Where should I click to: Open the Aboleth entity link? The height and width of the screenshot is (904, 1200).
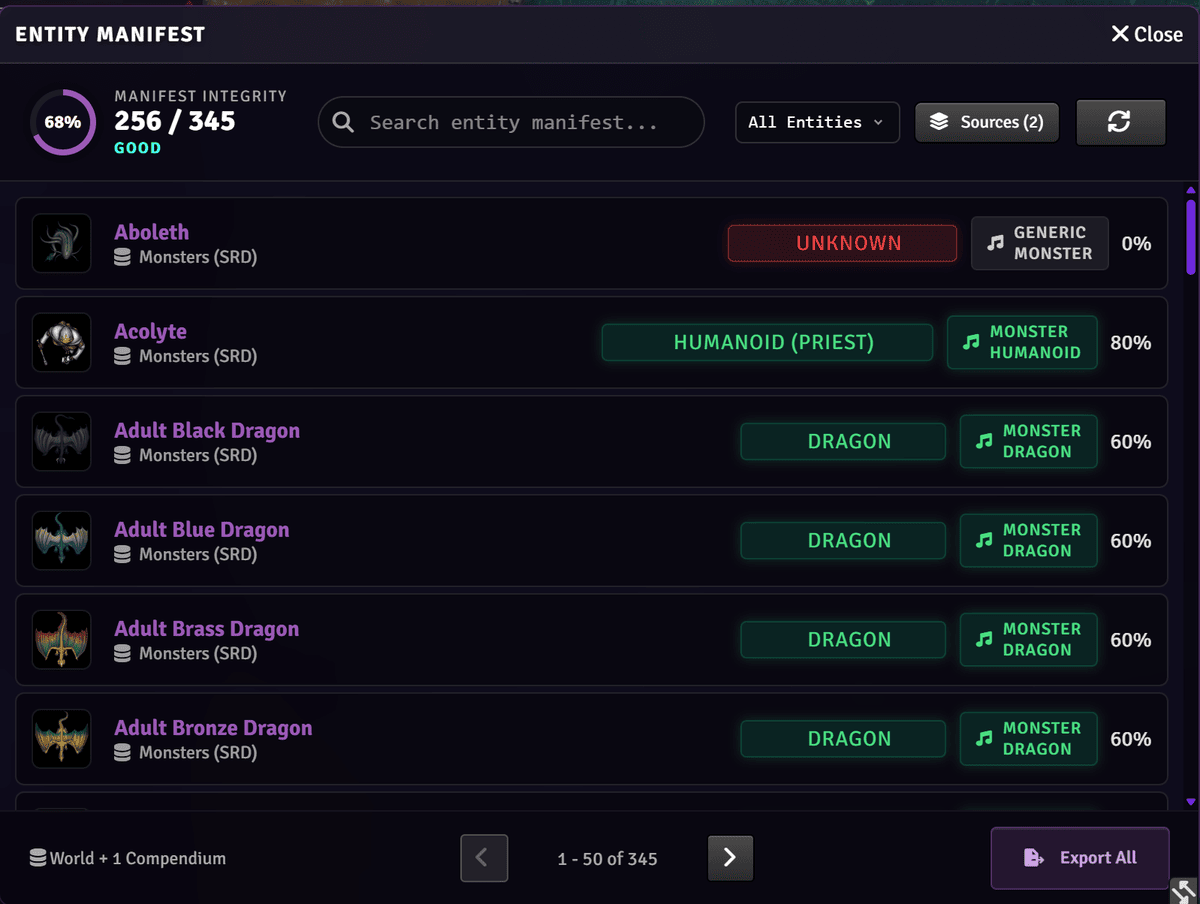(x=151, y=232)
